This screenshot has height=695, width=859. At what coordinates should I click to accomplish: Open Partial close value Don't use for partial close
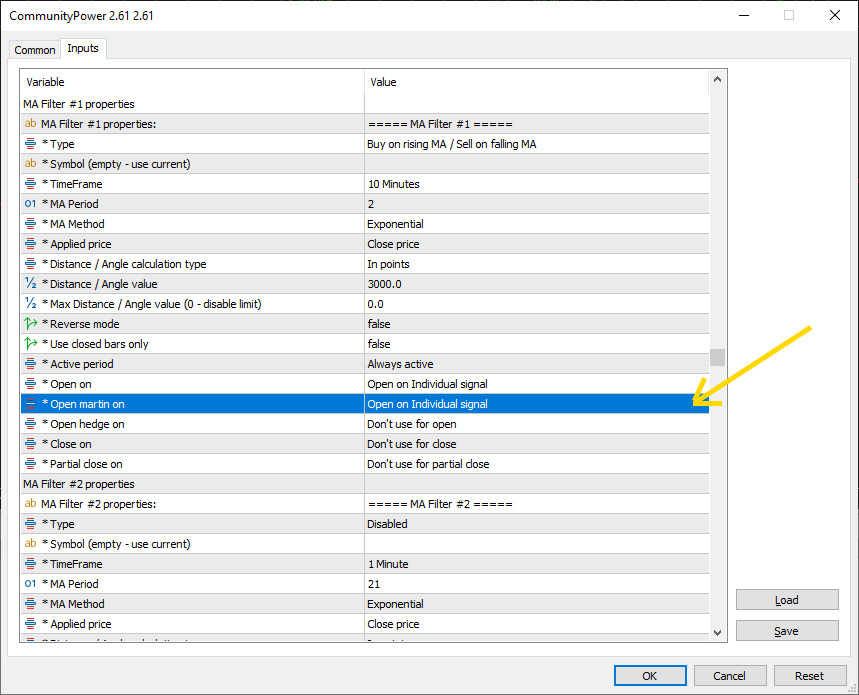(537, 464)
